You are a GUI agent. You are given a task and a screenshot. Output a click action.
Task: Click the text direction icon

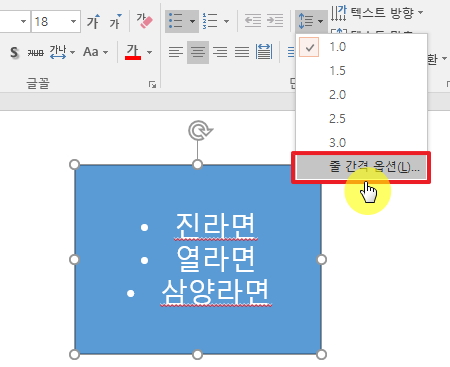click(339, 13)
